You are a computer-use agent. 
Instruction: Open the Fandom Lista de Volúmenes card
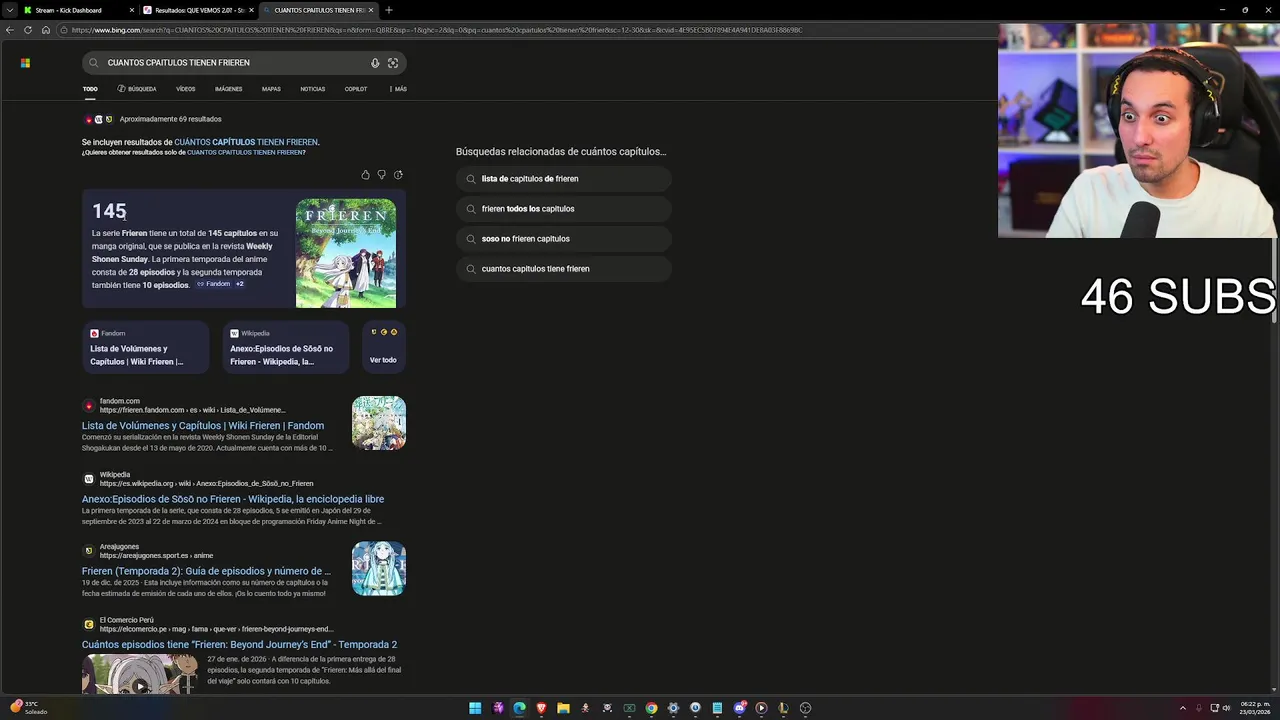146,347
